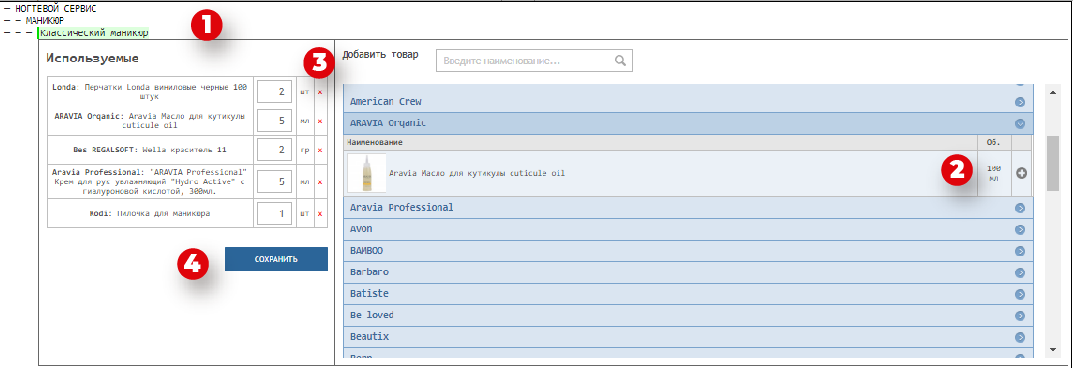Image resolution: width=1073 pixels, height=368 pixels.
Task: Edit quantity for Aravia cuticle oil
Action: coord(275,121)
